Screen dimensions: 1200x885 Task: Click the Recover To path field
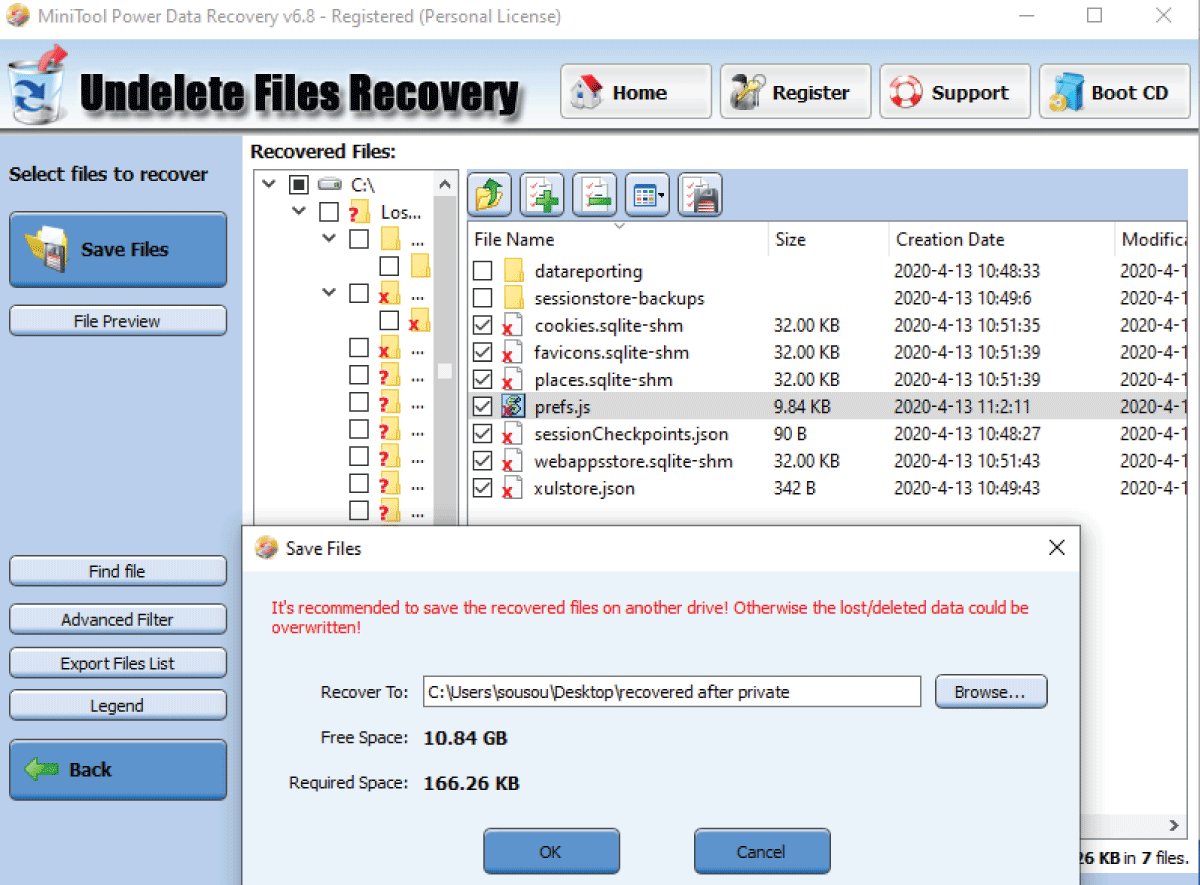click(x=671, y=691)
